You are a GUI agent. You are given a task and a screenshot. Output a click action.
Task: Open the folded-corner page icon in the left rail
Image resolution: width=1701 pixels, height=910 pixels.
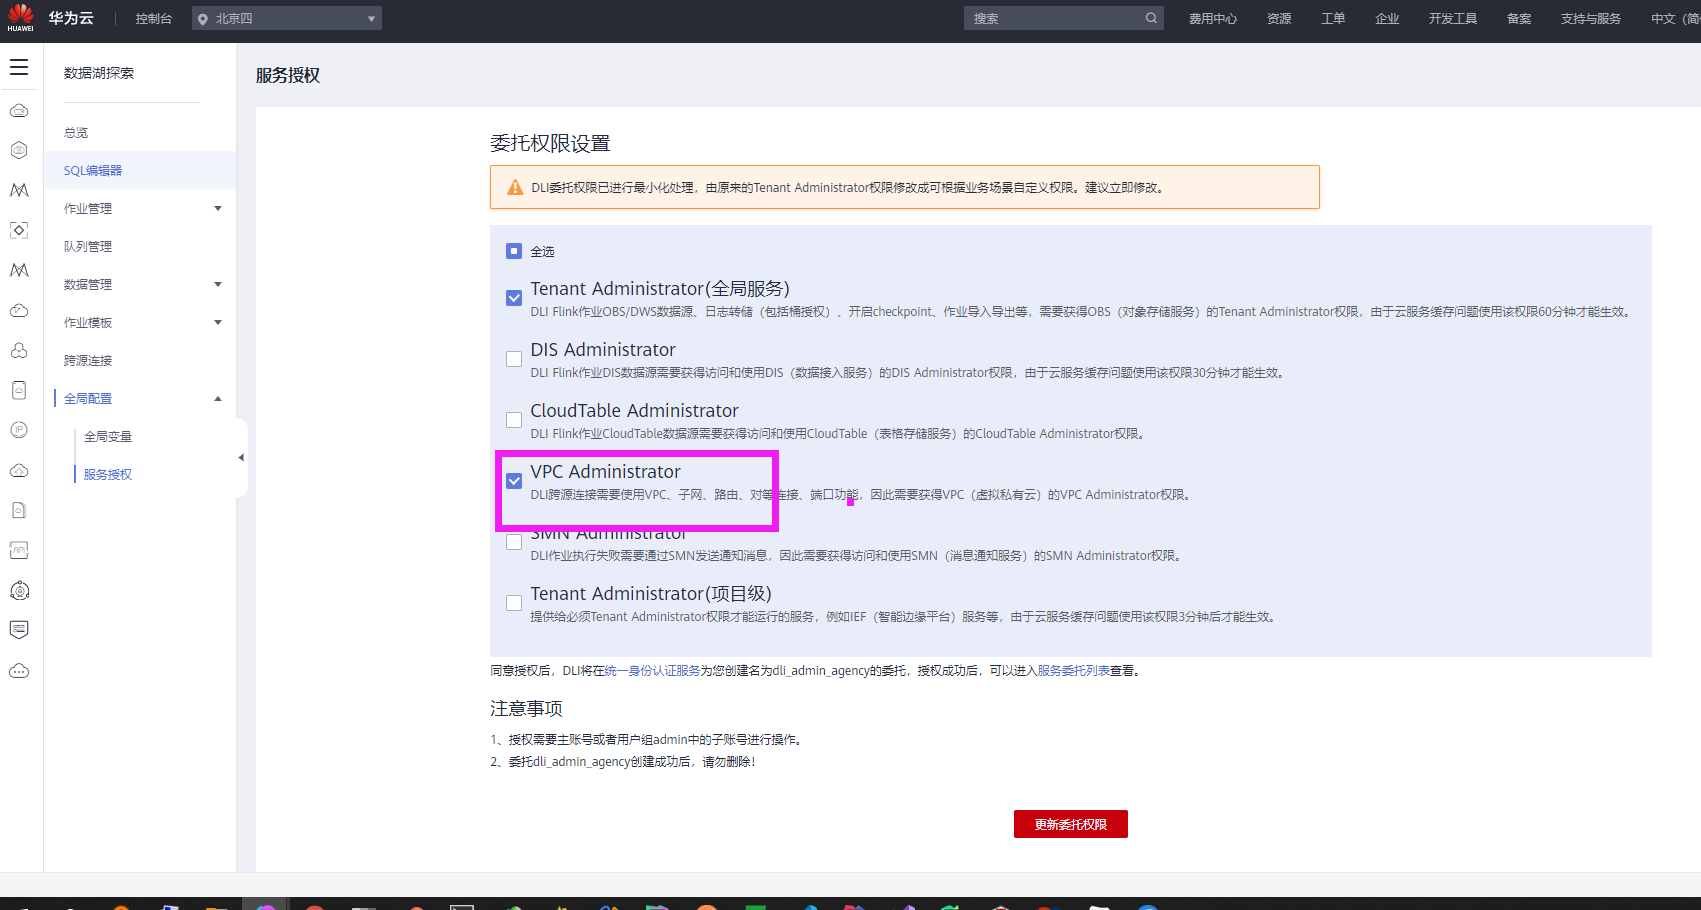pyautogui.click(x=19, y=510)
